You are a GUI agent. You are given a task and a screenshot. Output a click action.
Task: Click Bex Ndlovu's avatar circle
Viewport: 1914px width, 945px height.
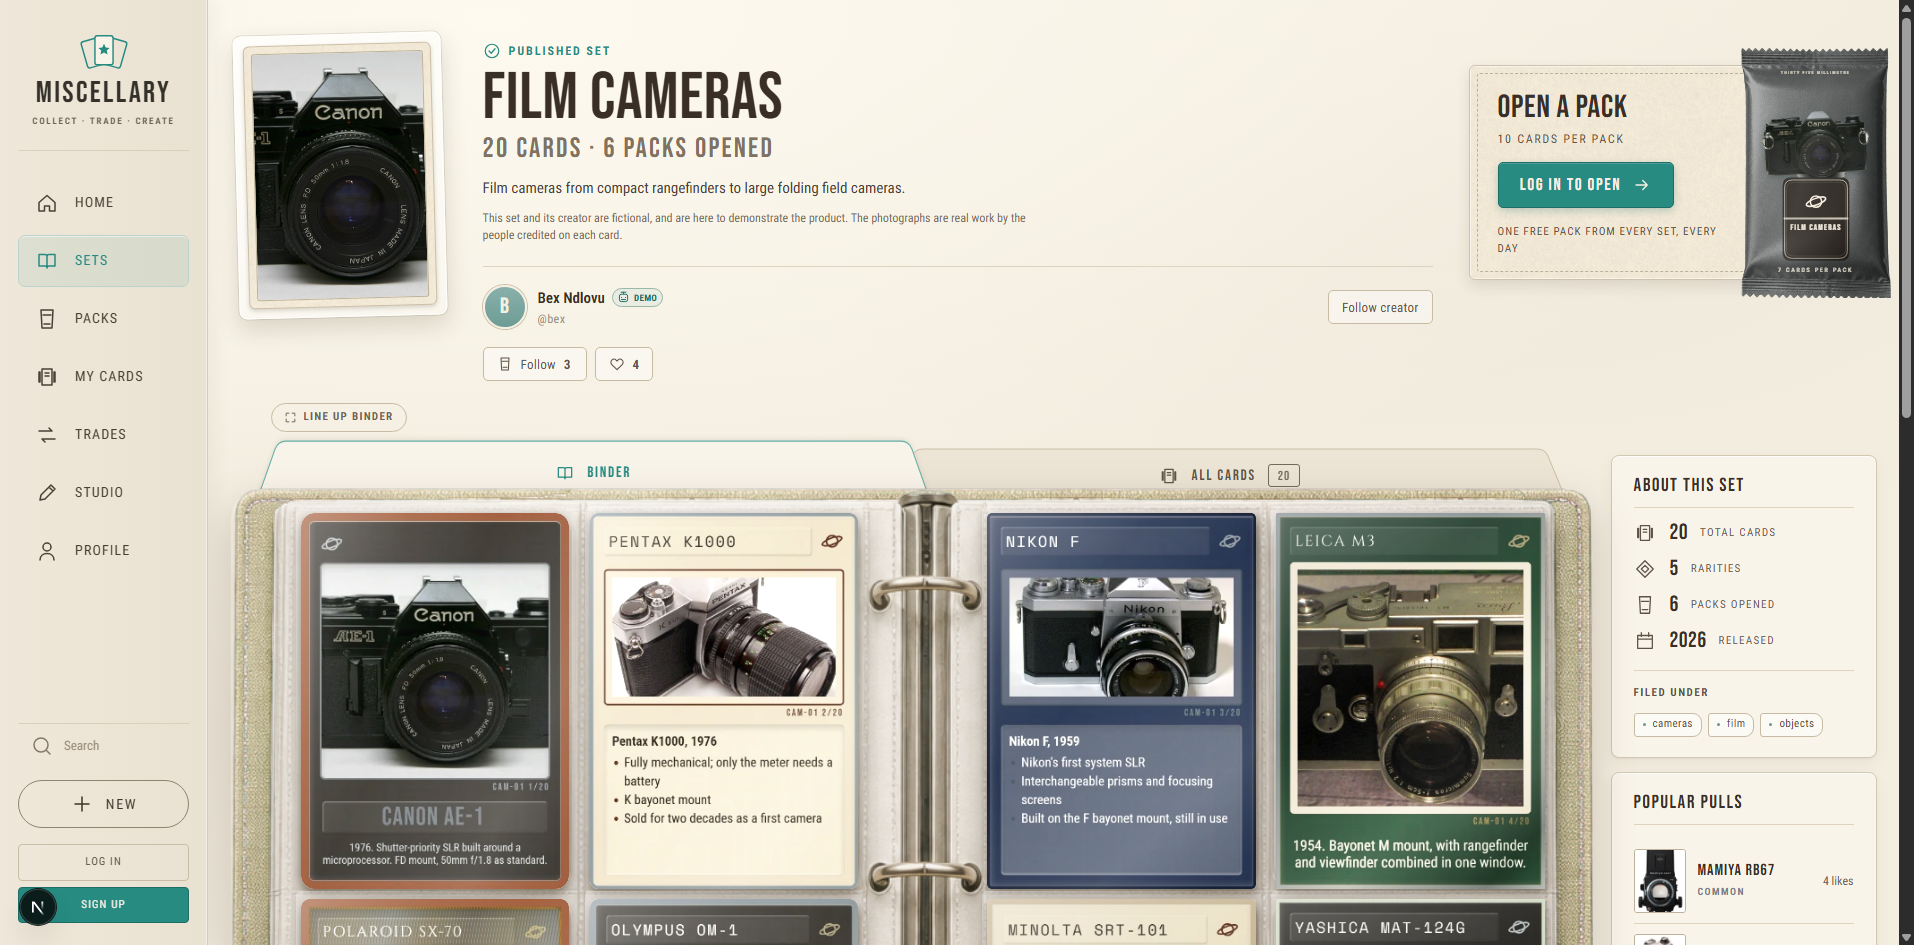point(505,307)
